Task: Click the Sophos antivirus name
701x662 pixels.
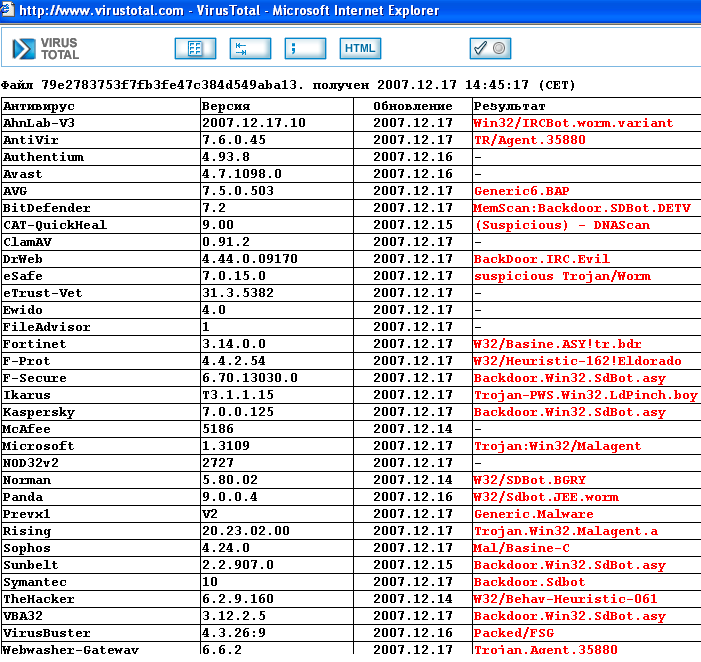Action: [27, 548]
